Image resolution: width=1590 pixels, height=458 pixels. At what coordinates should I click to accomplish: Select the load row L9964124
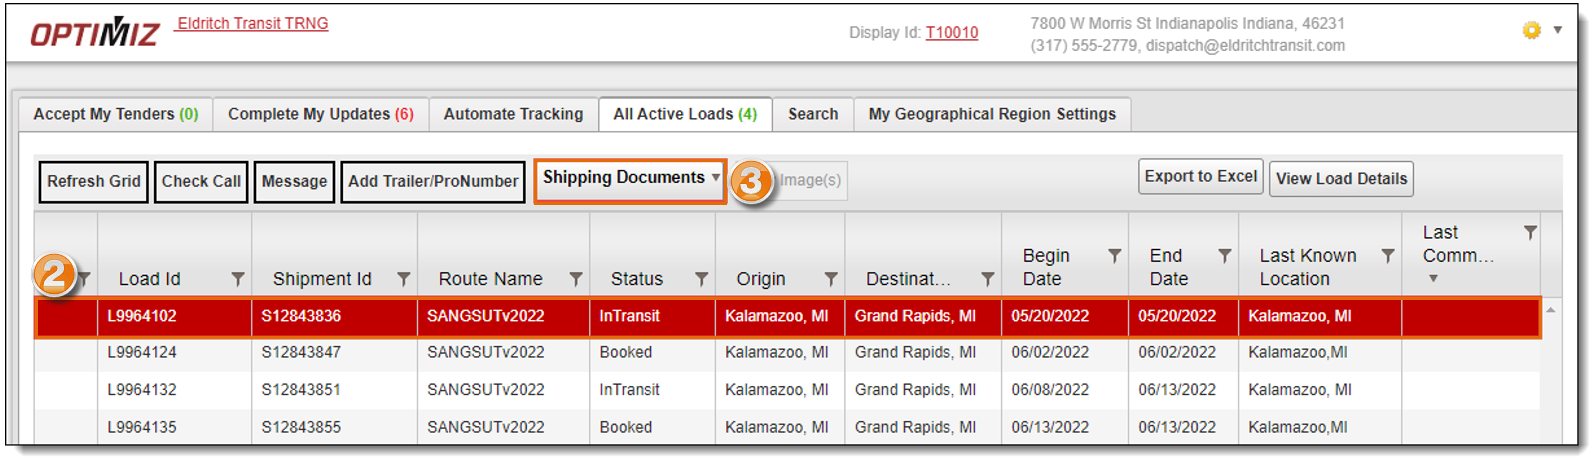pos(142,352)
